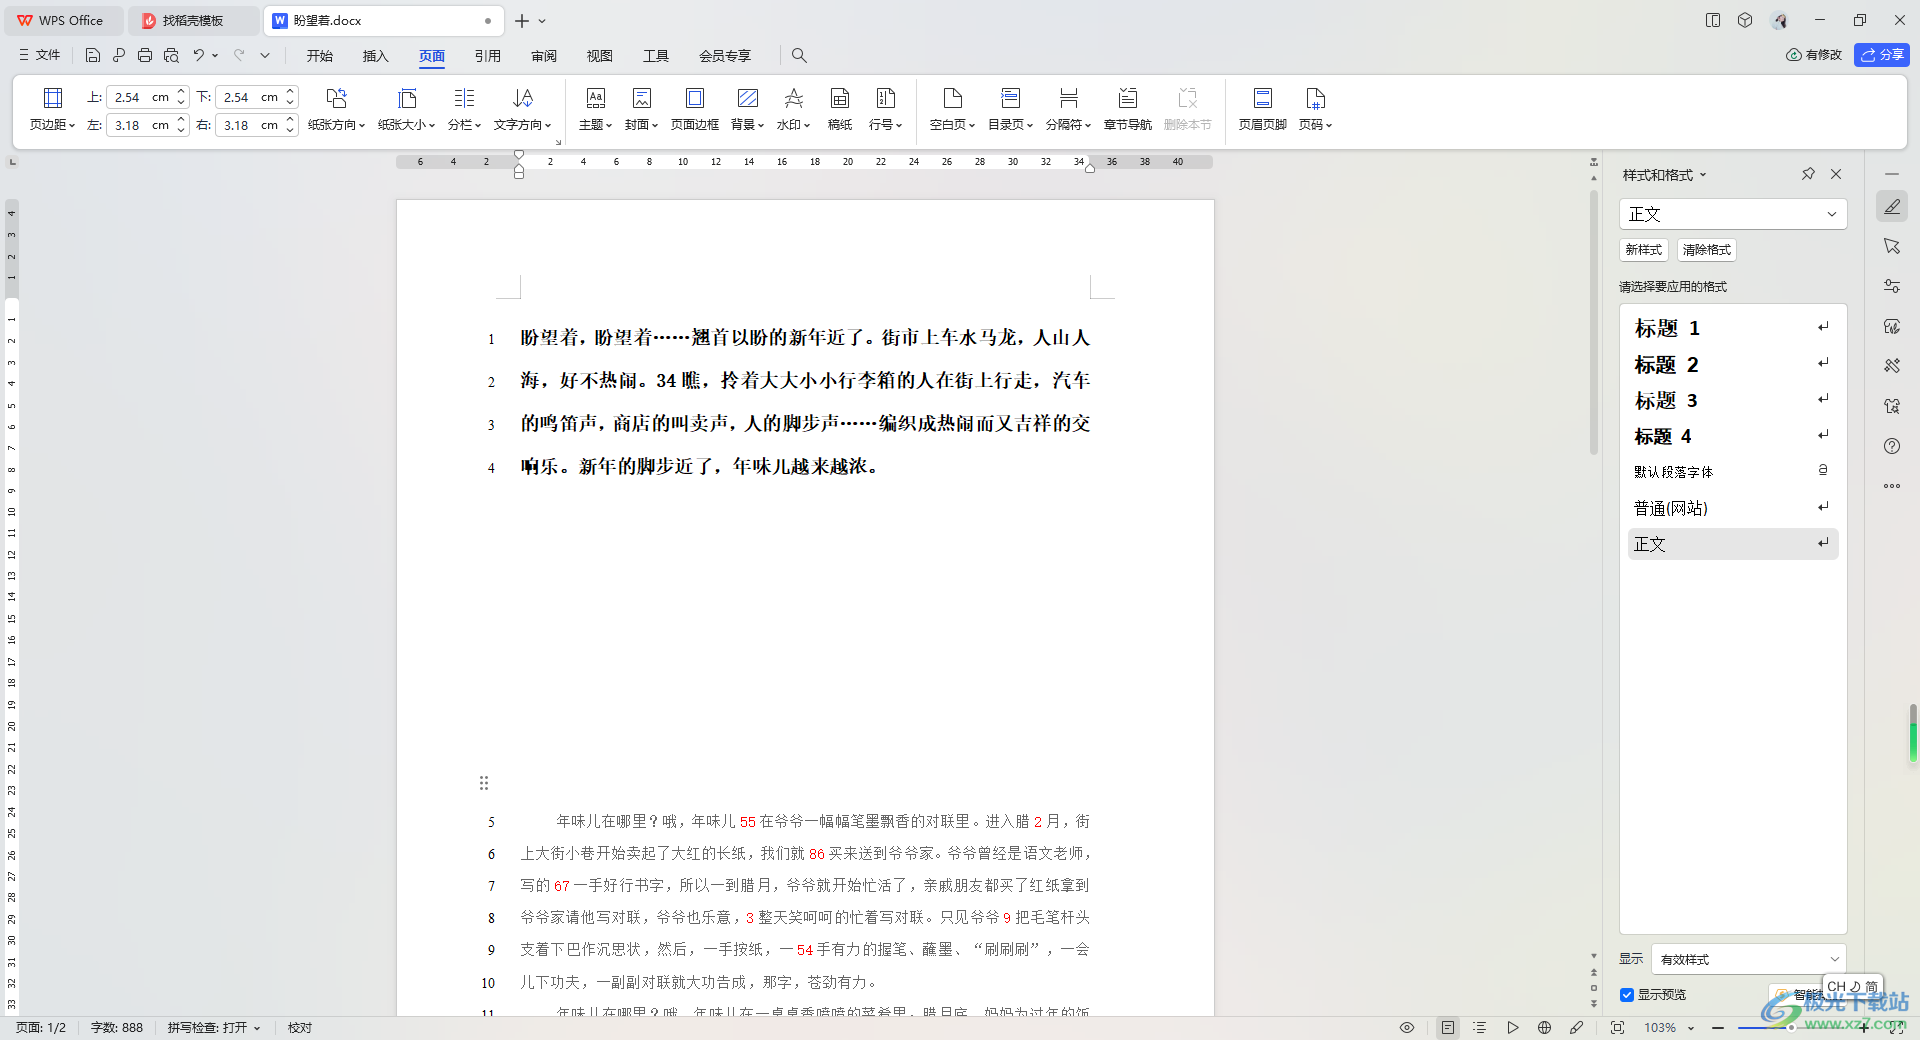Open paper size options
Screen dimensions: 1920x1040
tap(406, 109)
